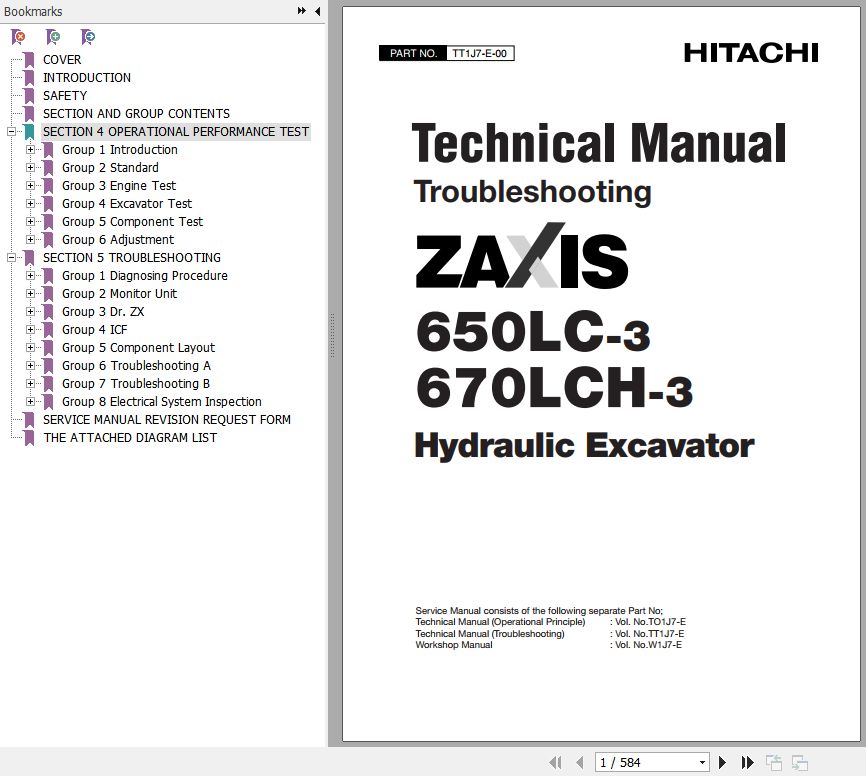Go to the next page
Viewport: 866px width, 776px height.
722,763
